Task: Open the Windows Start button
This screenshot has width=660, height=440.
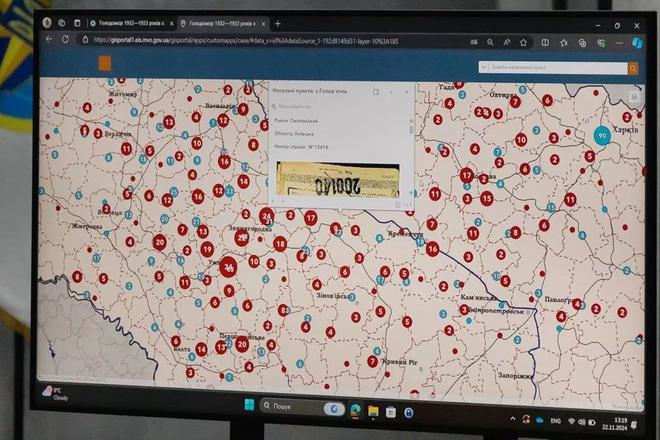Action: pos(249,405)
